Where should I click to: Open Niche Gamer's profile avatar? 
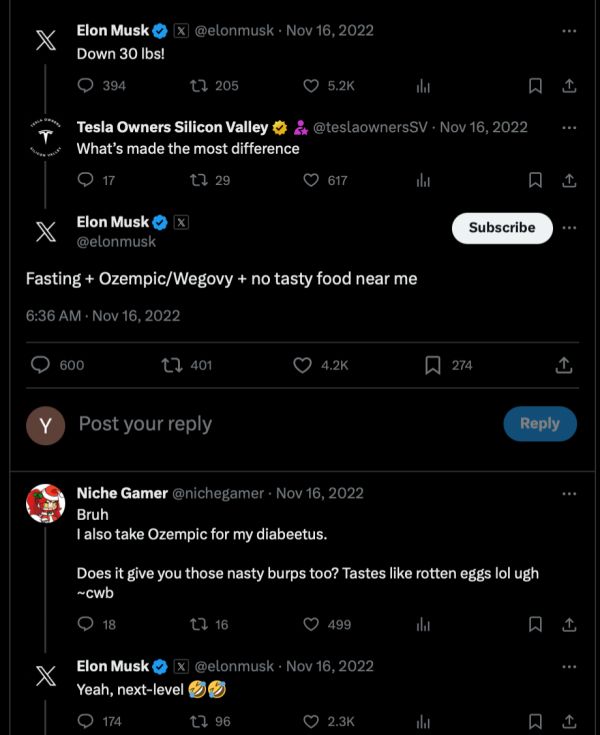[x=45, y=503]
